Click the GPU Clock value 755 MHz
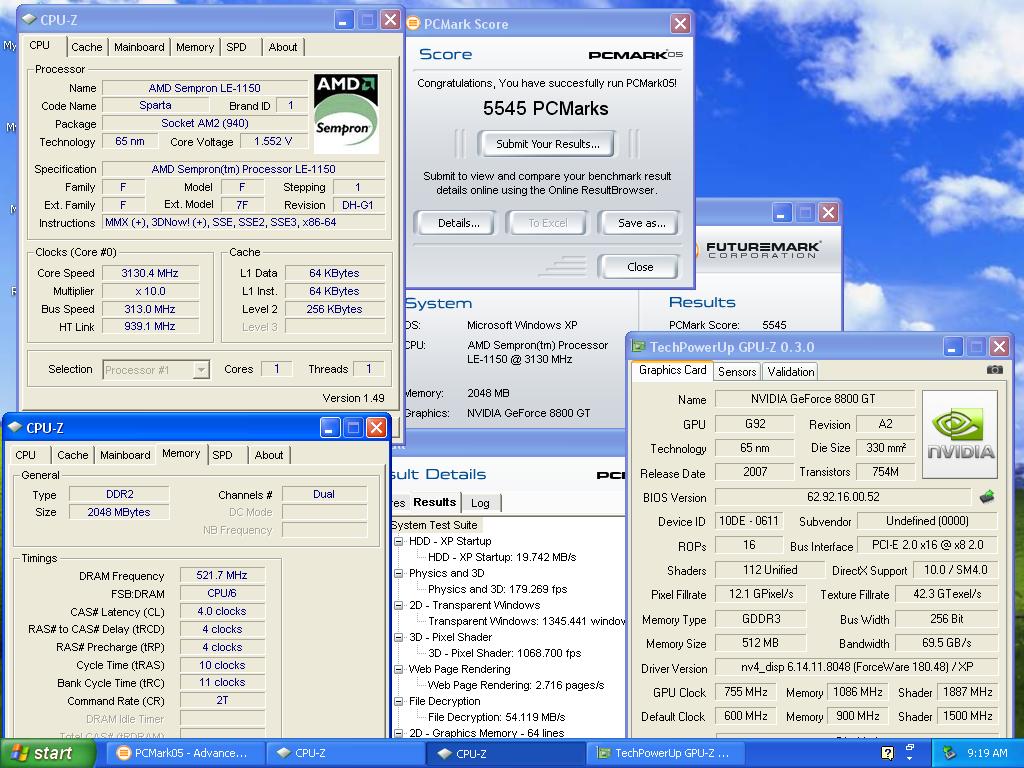This screenshot has height=768, width=1024. [x=746, y=692]
